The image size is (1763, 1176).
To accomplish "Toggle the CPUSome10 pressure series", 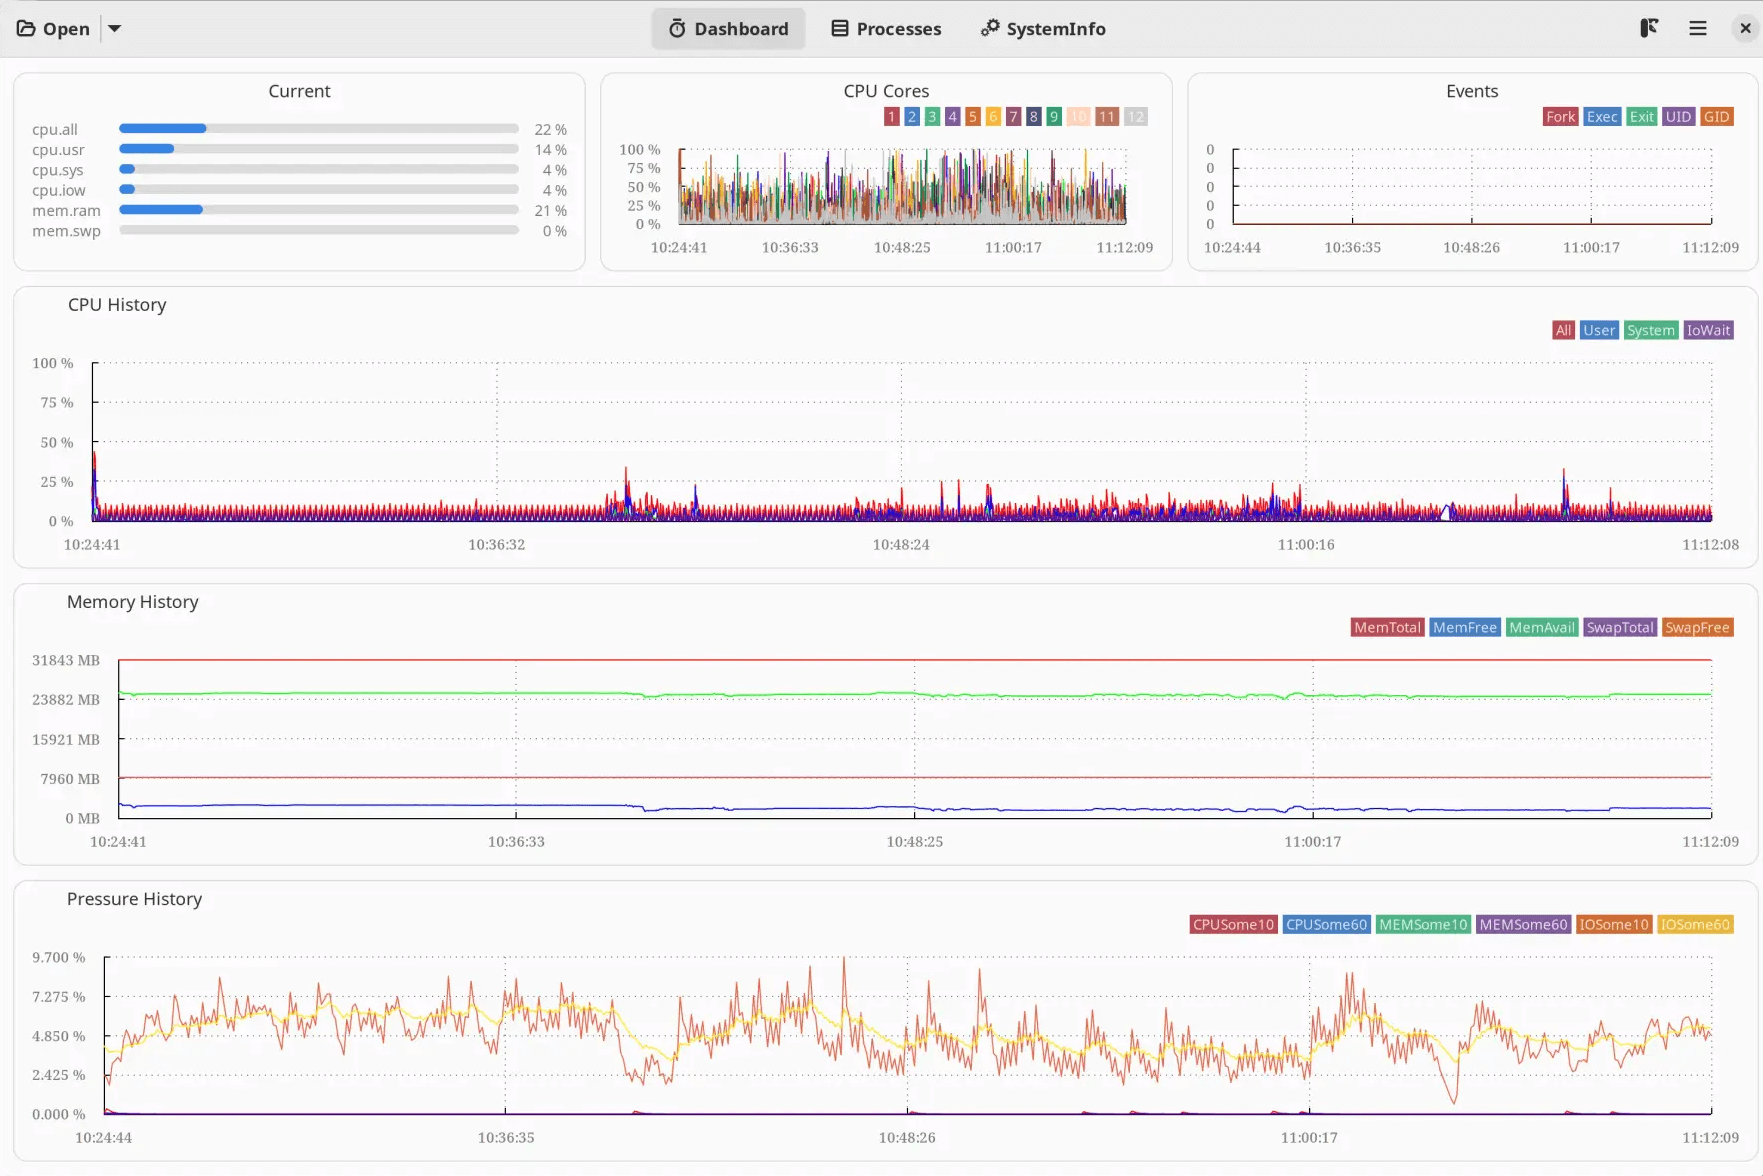I will [1234, 925].
